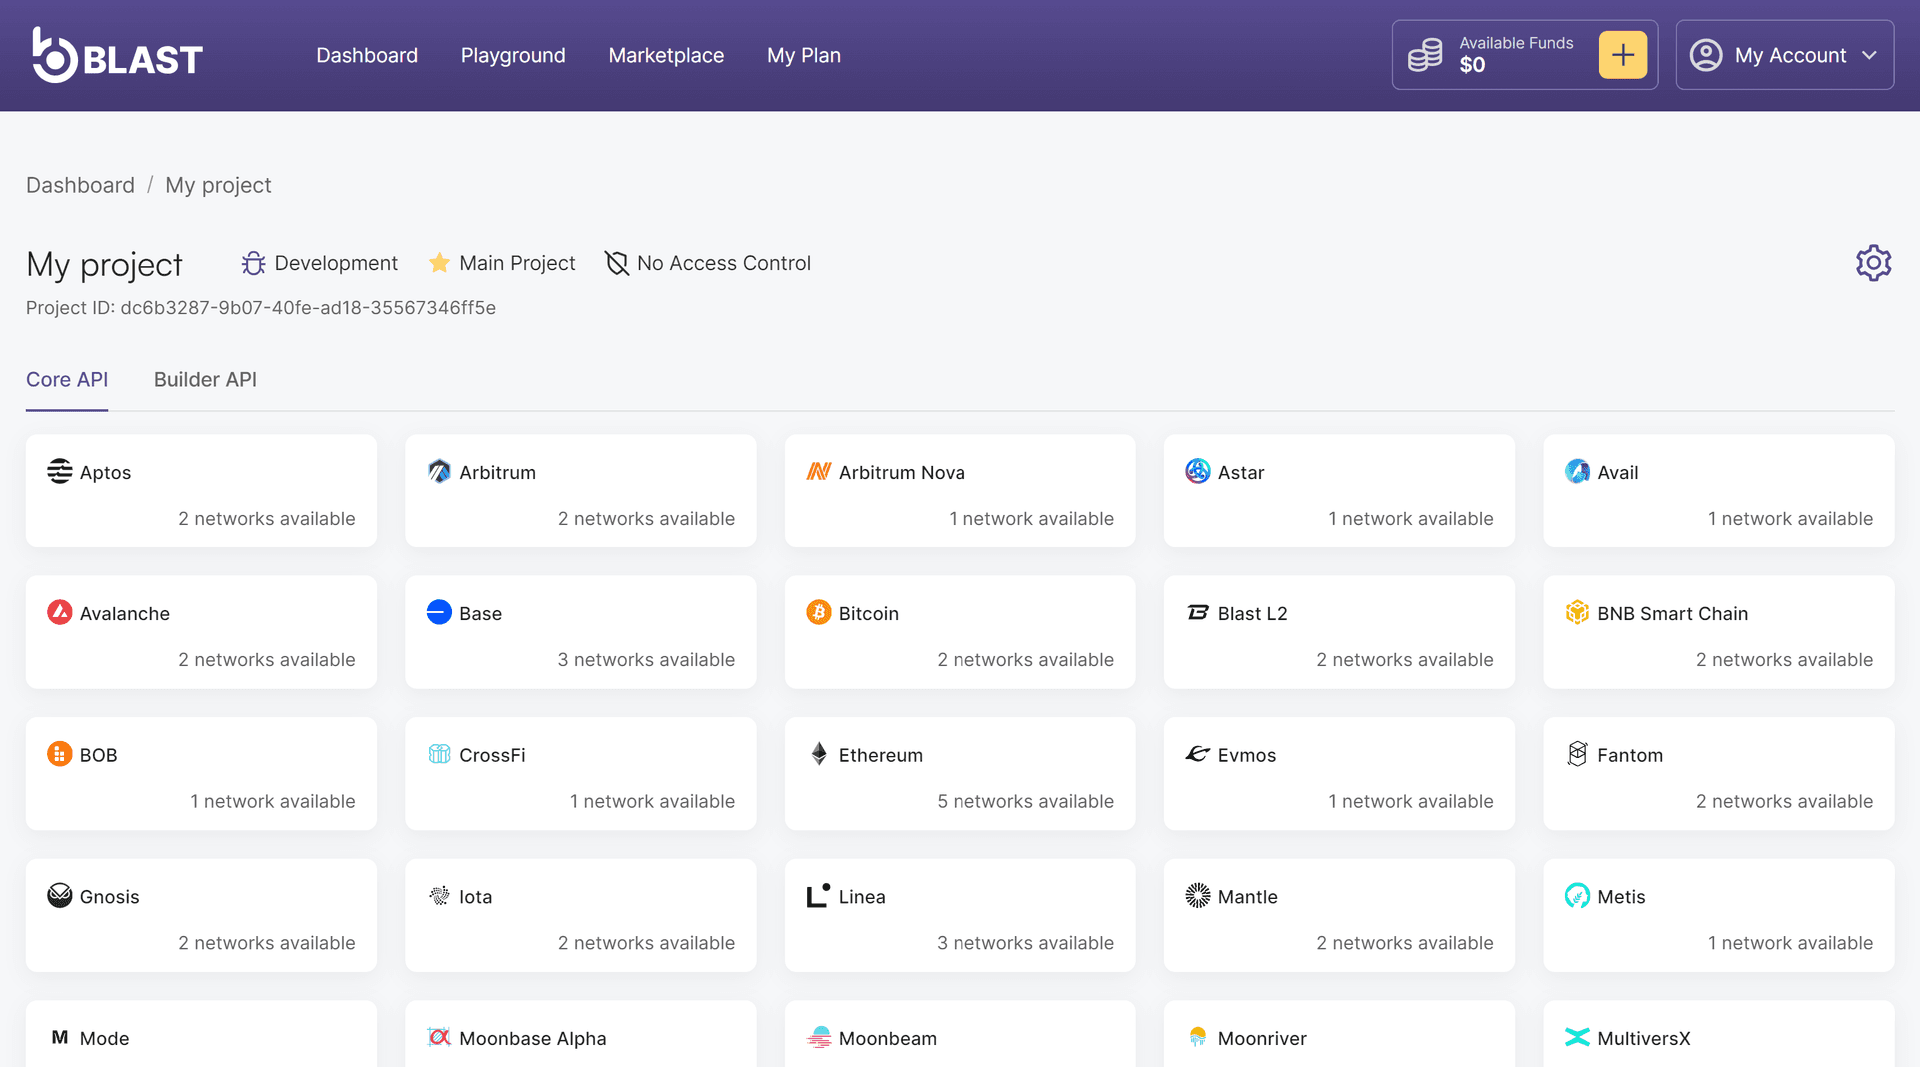
Task: Click the Ethereum diamond icon
Action: (x=819, y=754)
